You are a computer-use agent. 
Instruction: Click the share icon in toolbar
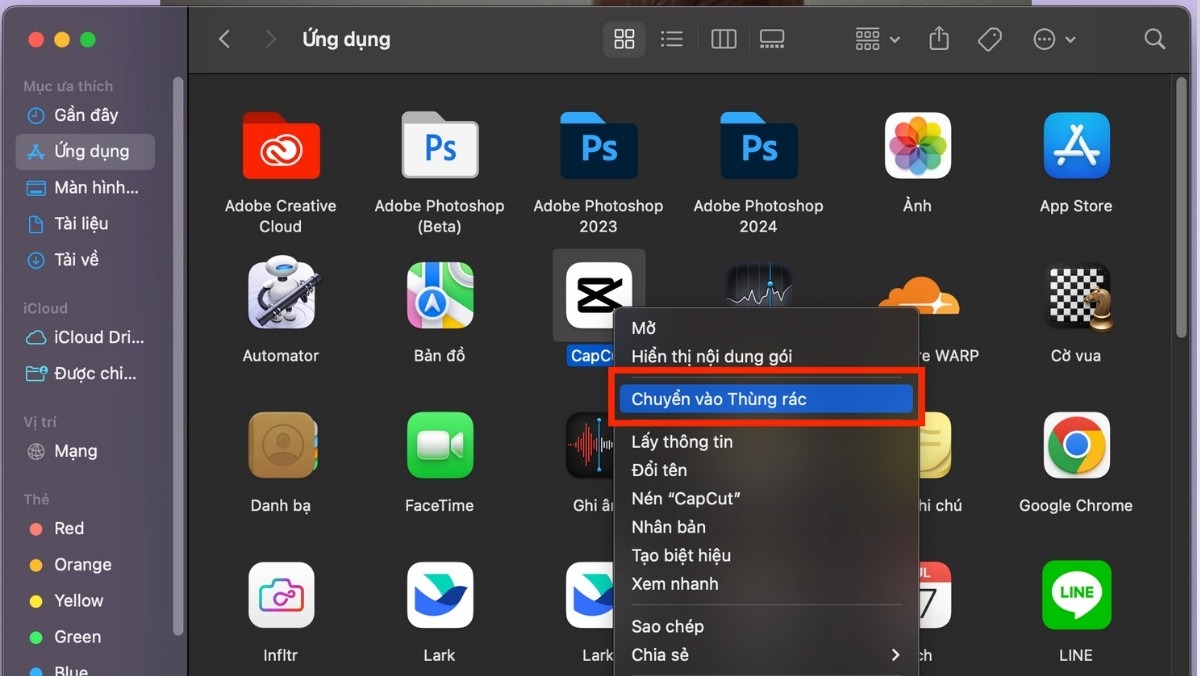[x=938, y=39]
